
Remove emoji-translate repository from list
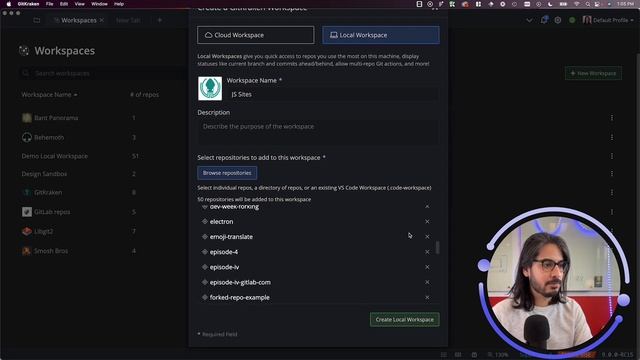(x=427, y=237)
